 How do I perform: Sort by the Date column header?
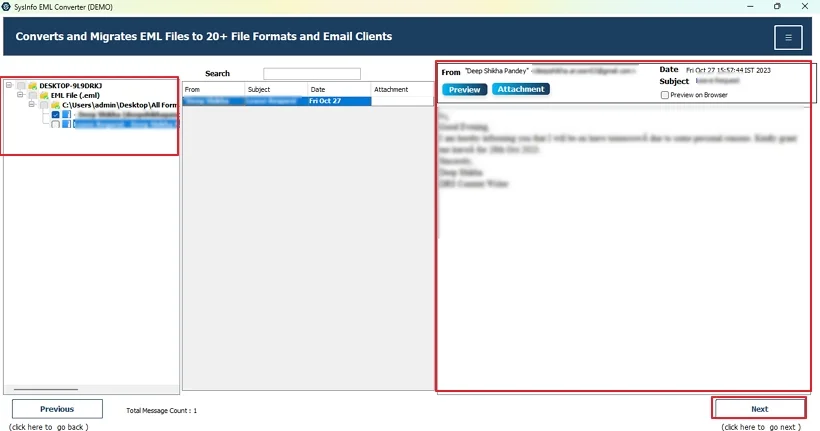click(x=339, y=89)
